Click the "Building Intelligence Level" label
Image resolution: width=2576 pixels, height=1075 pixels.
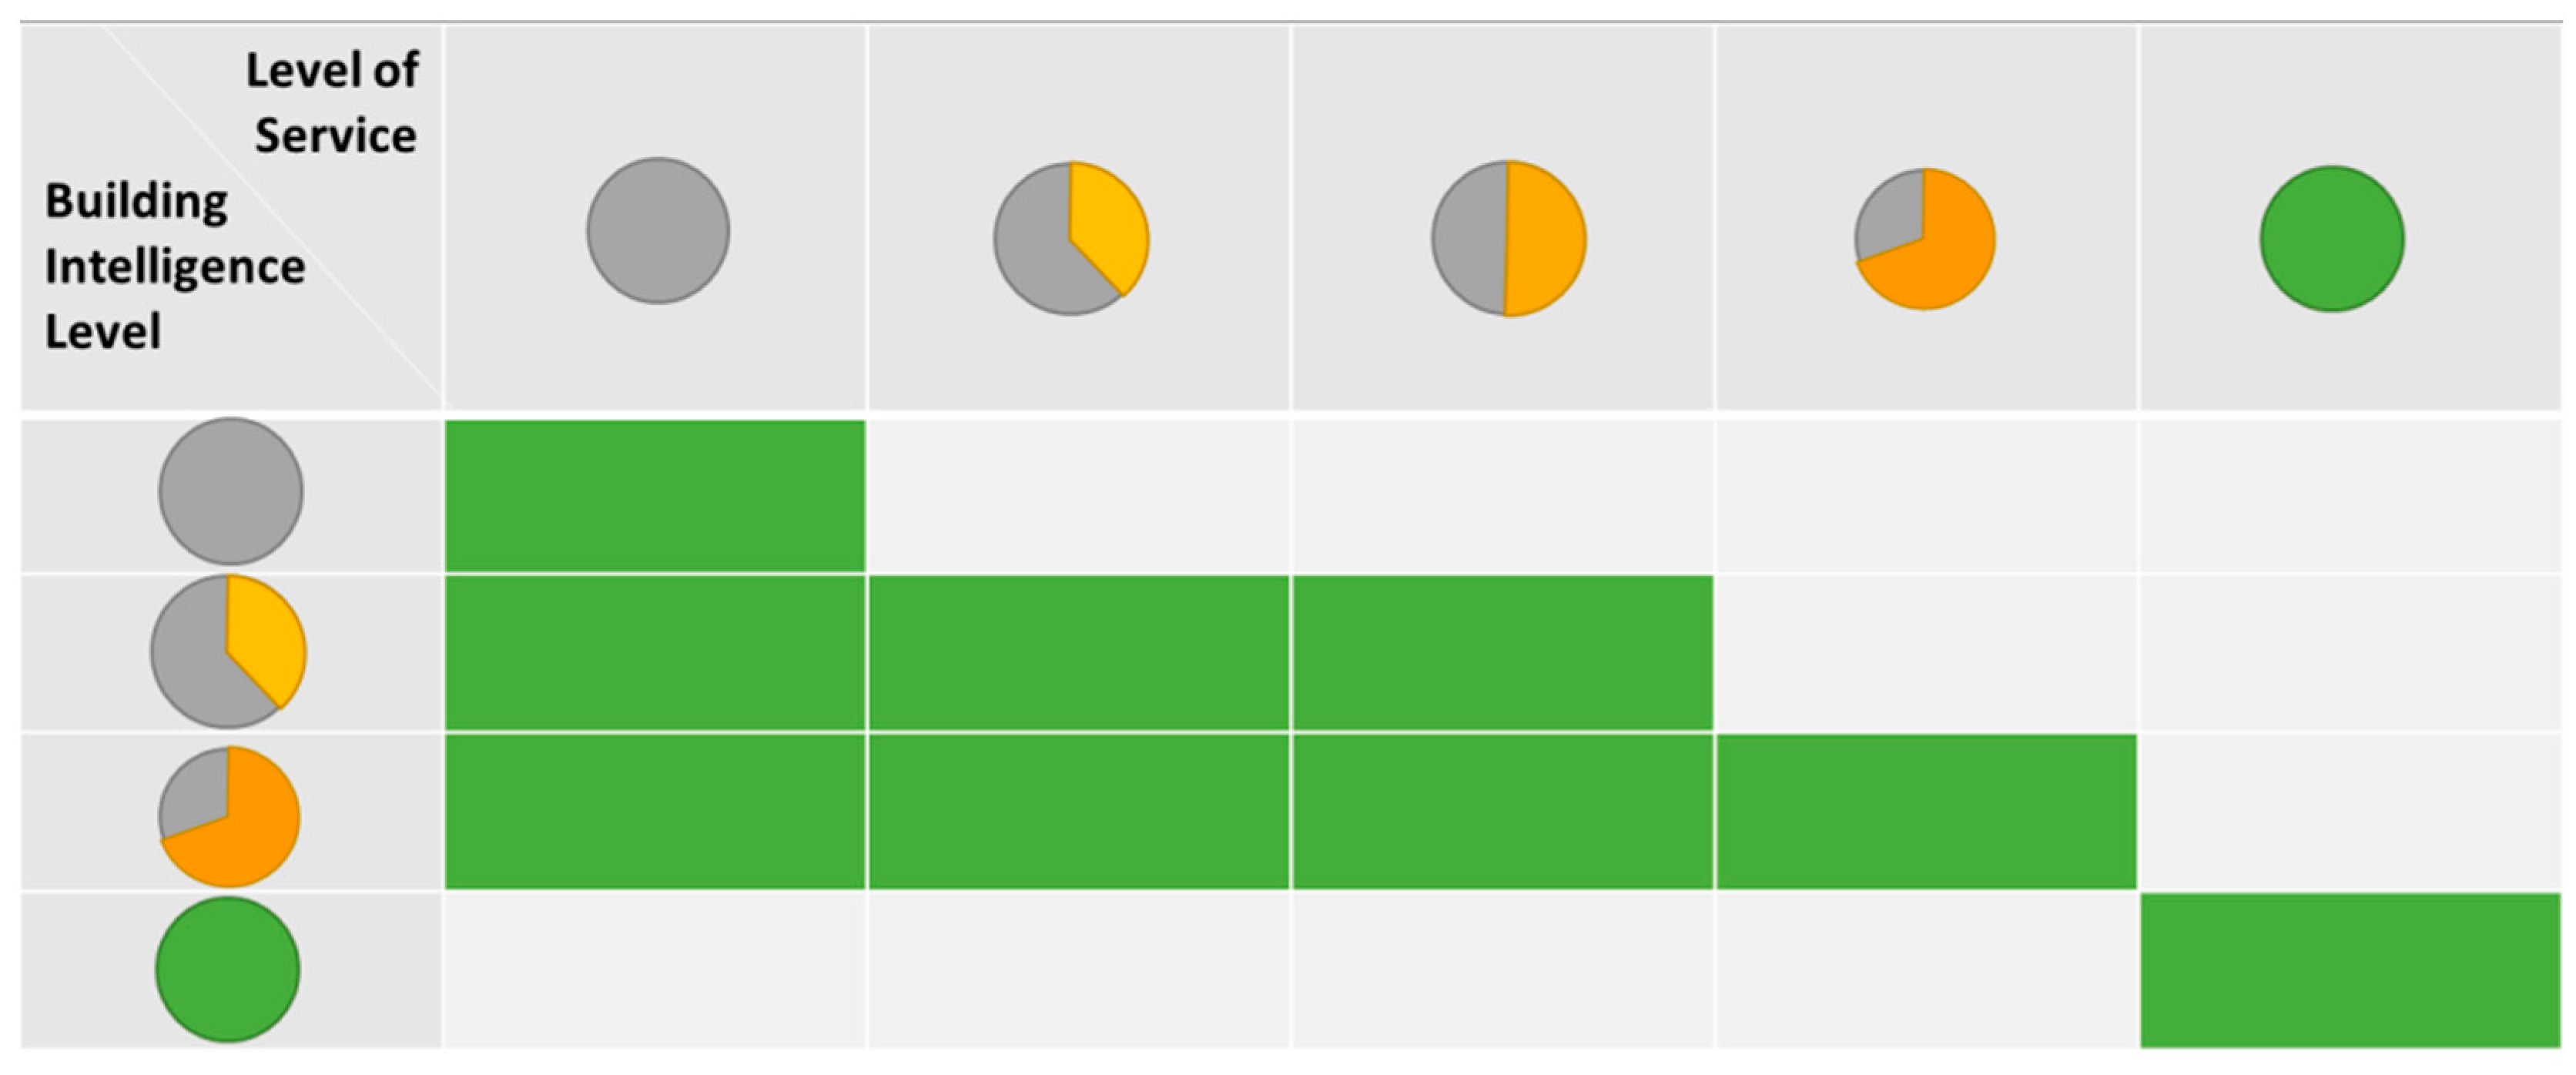coord(174,266)
